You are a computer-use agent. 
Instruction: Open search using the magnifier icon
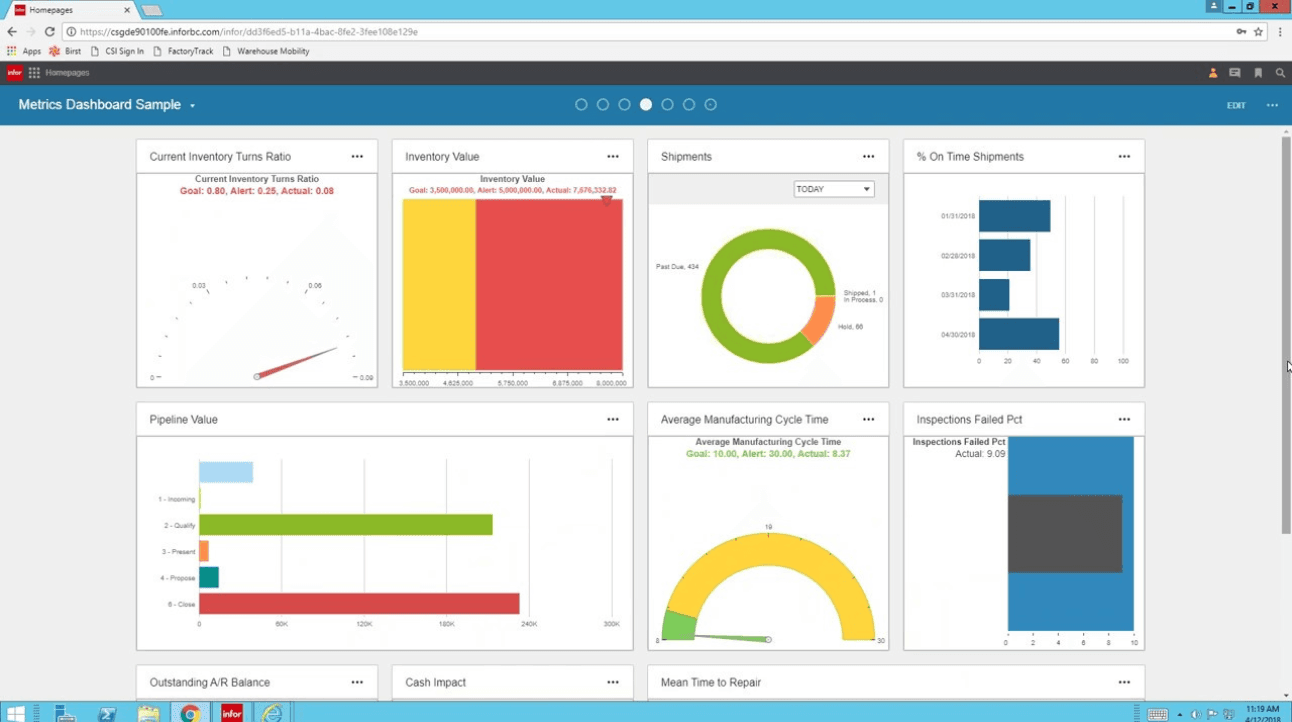1279,72
